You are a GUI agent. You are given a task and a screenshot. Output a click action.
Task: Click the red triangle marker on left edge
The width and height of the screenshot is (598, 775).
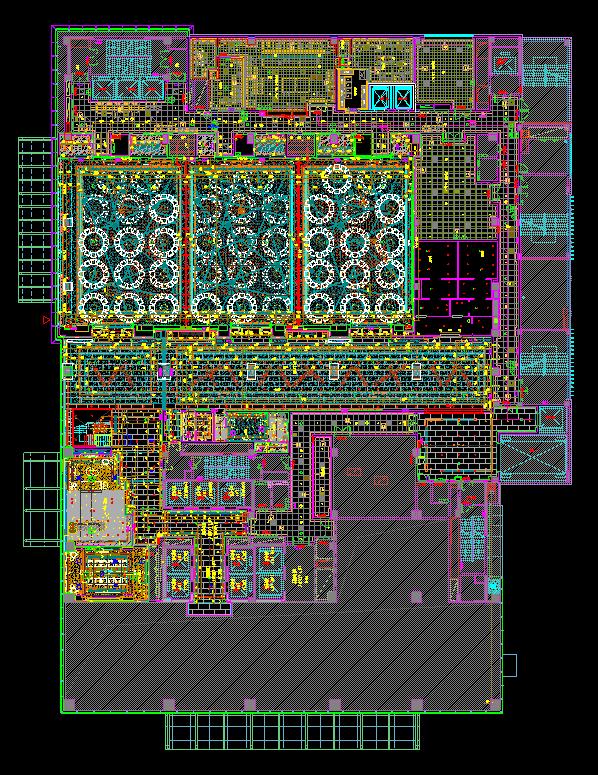[46, 320]
